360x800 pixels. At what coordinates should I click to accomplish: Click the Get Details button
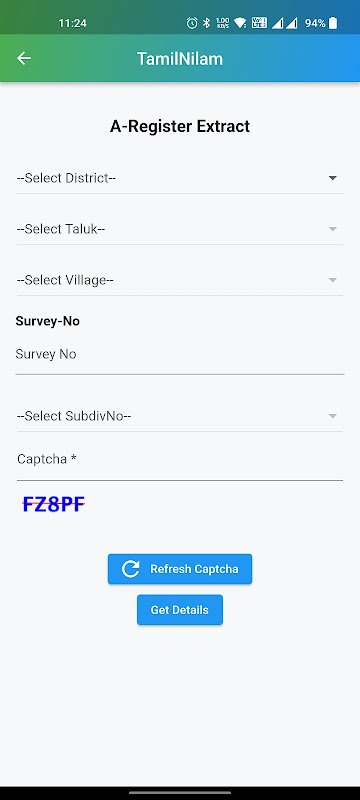(179, 610)
